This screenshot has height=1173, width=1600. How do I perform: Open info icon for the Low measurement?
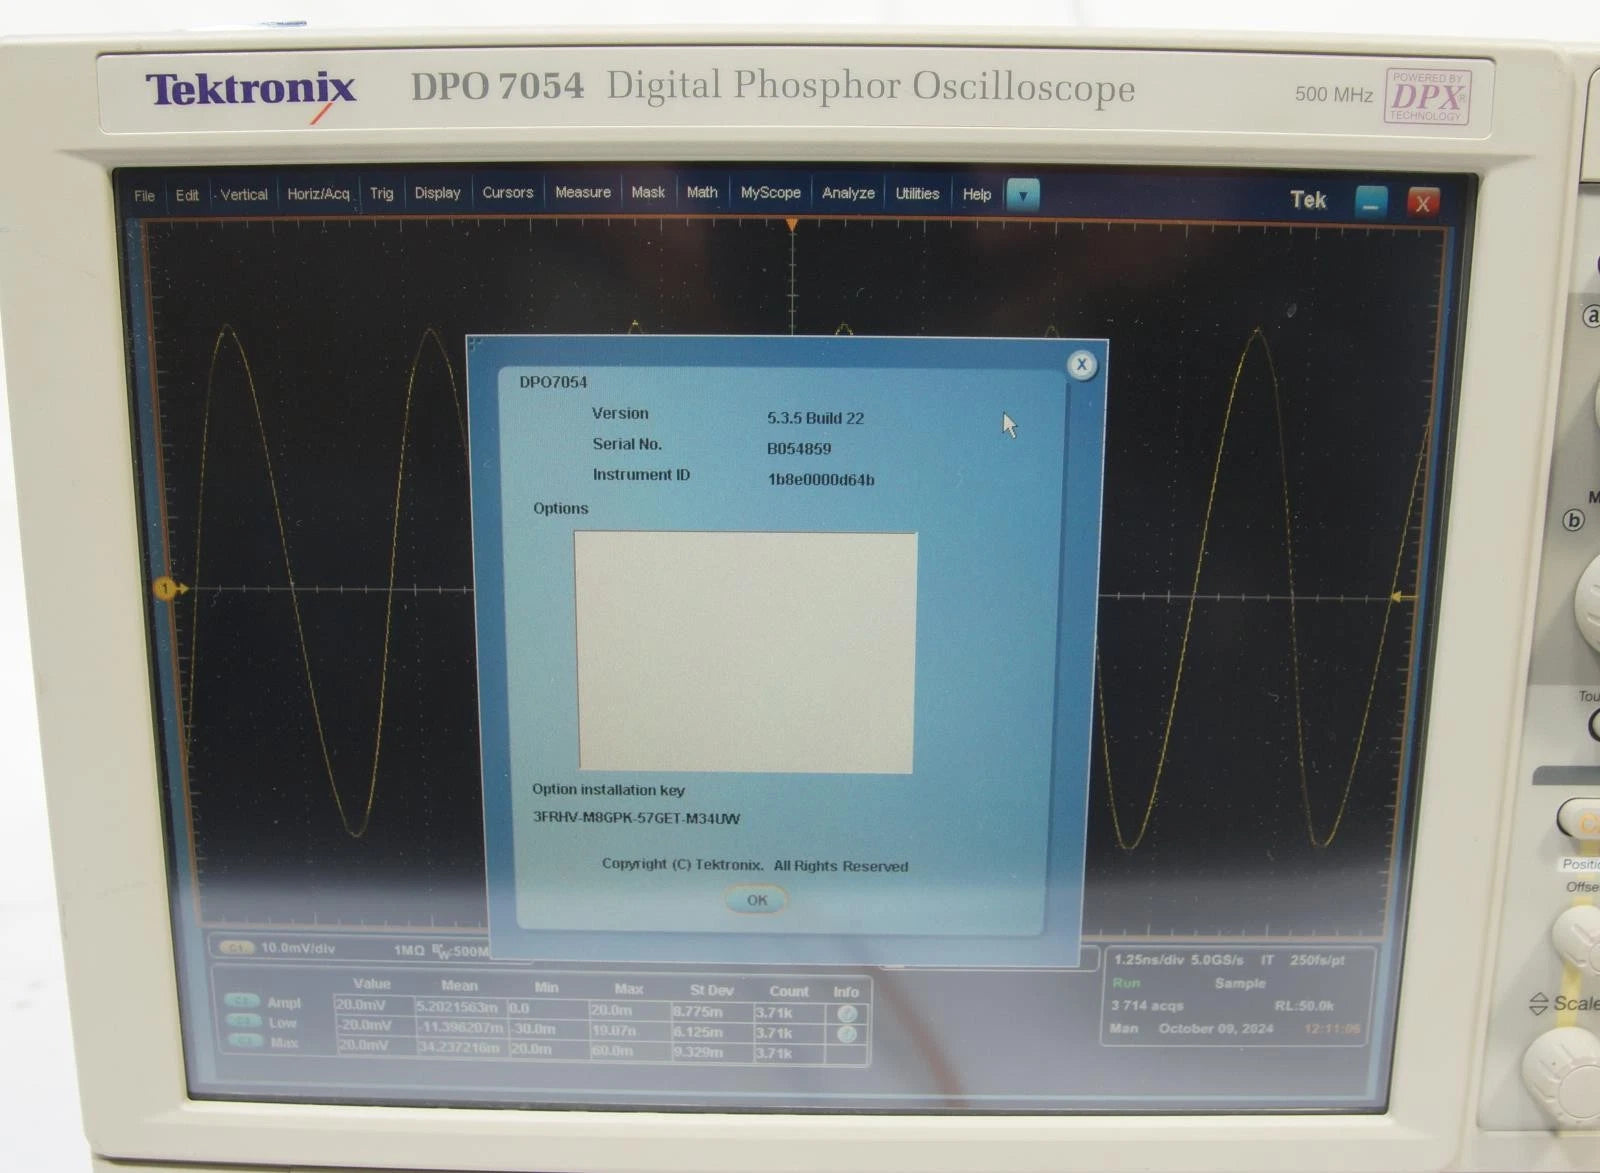(x=846, y=1034)
